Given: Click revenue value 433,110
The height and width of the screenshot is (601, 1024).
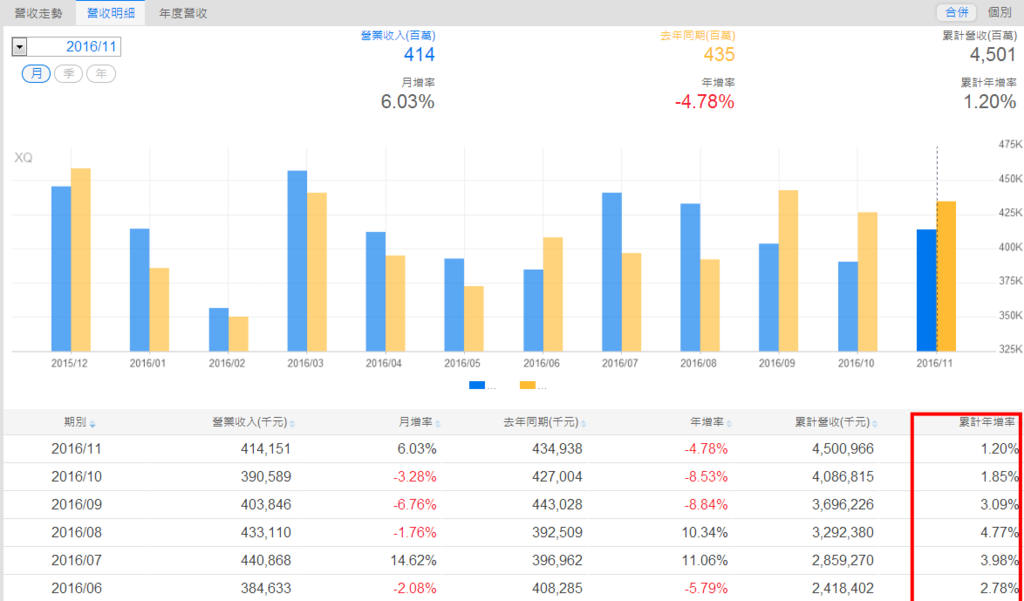Looking at the screenshot, I should [265, 532].
